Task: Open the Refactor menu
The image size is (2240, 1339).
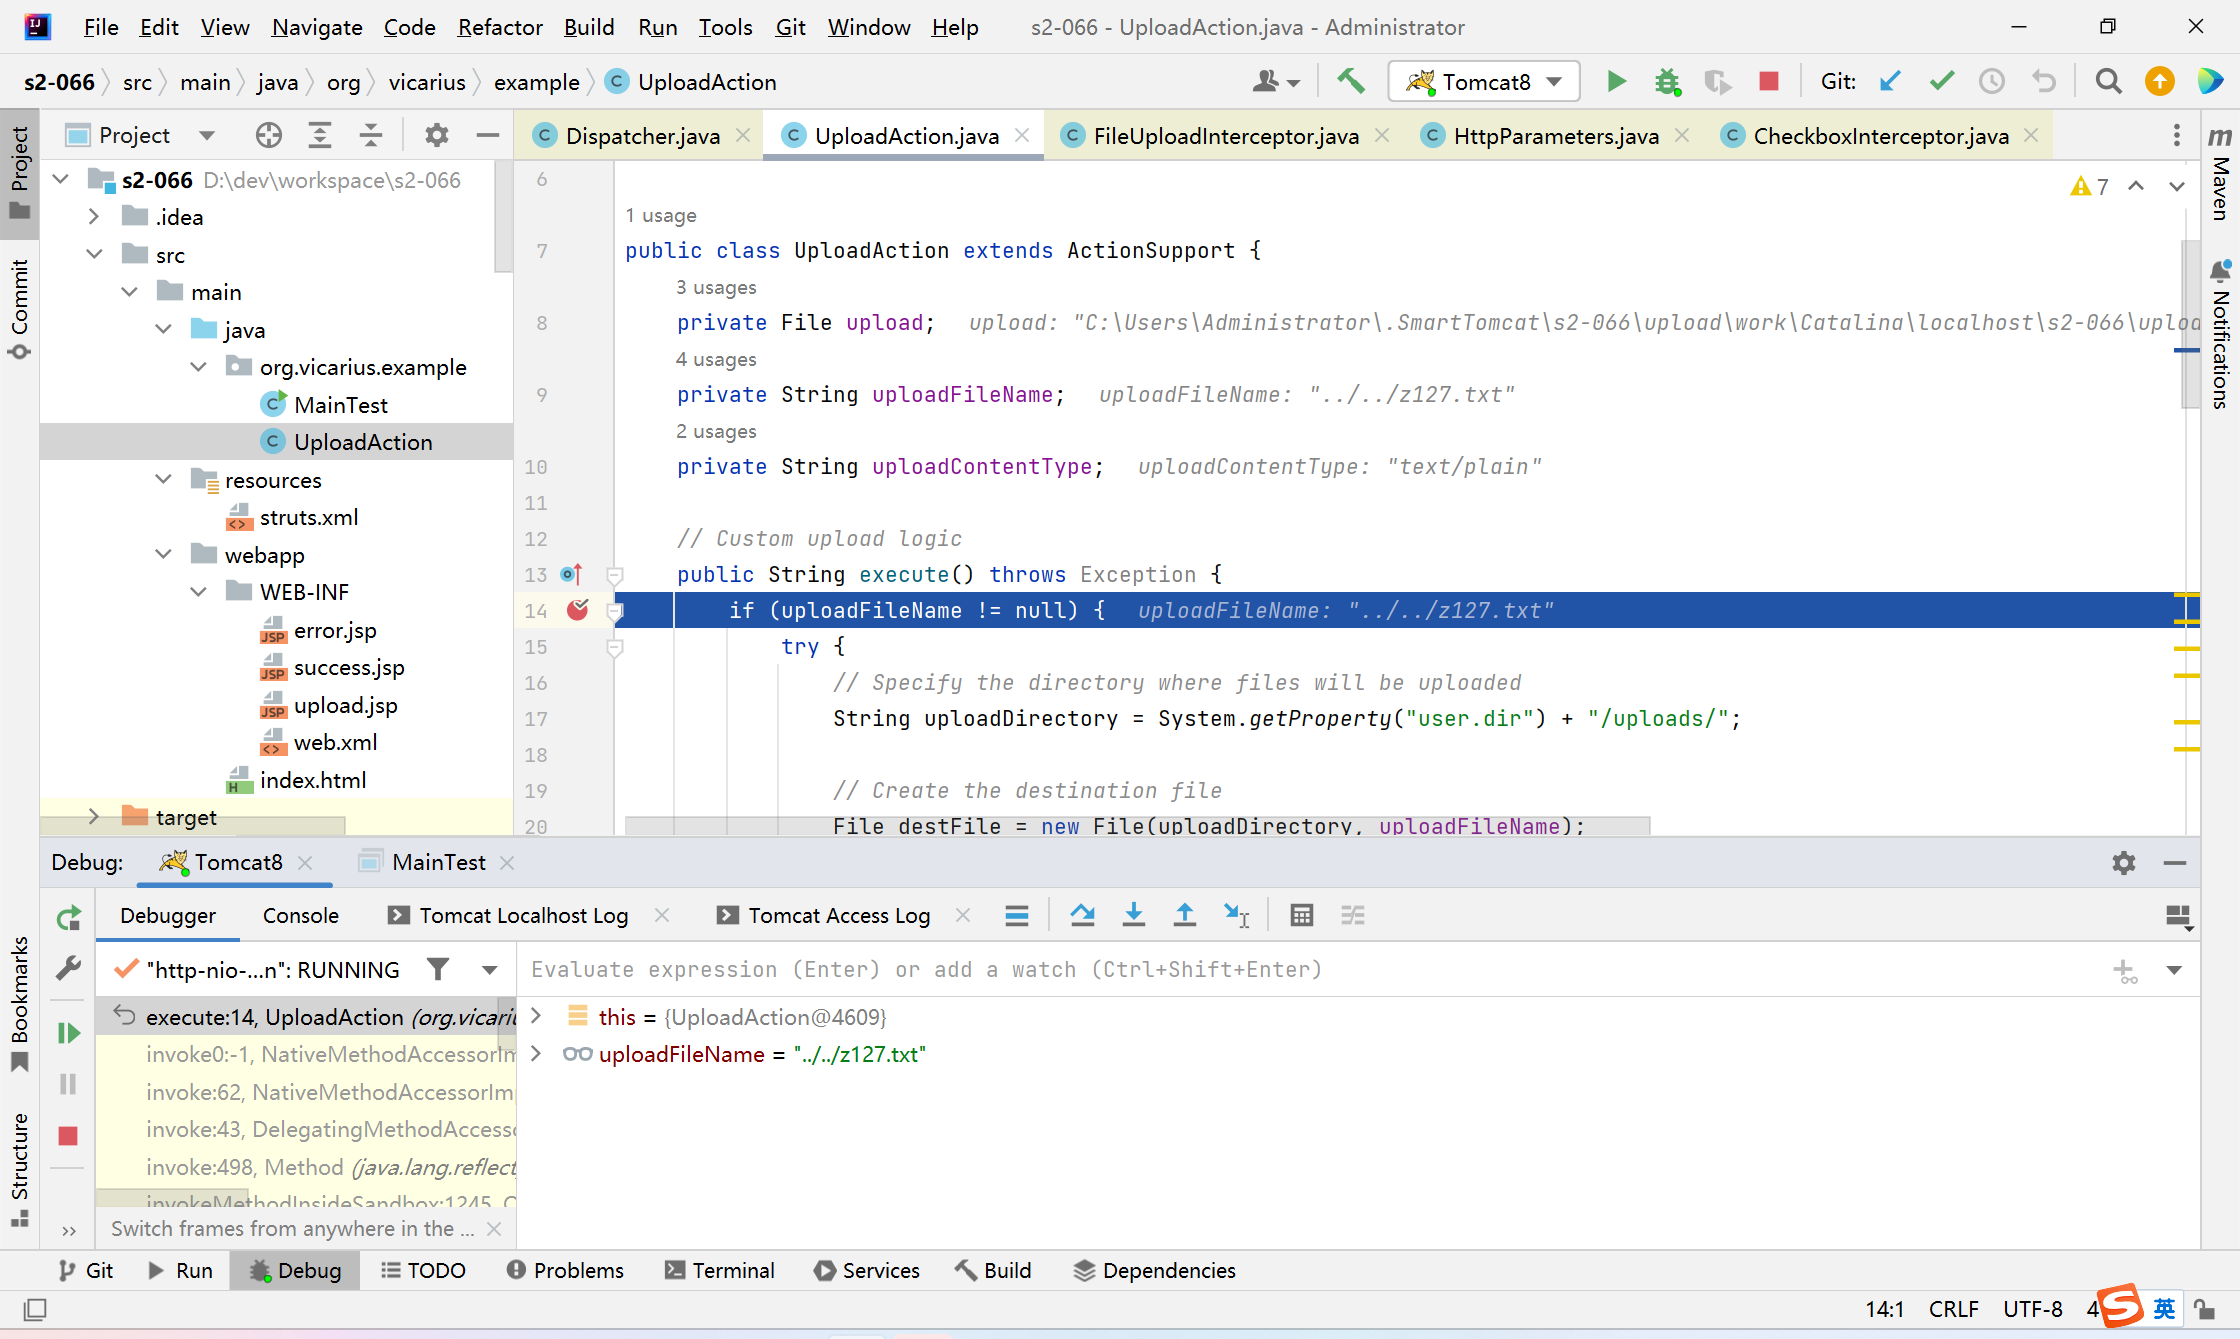Action: [x=499, y=27]
